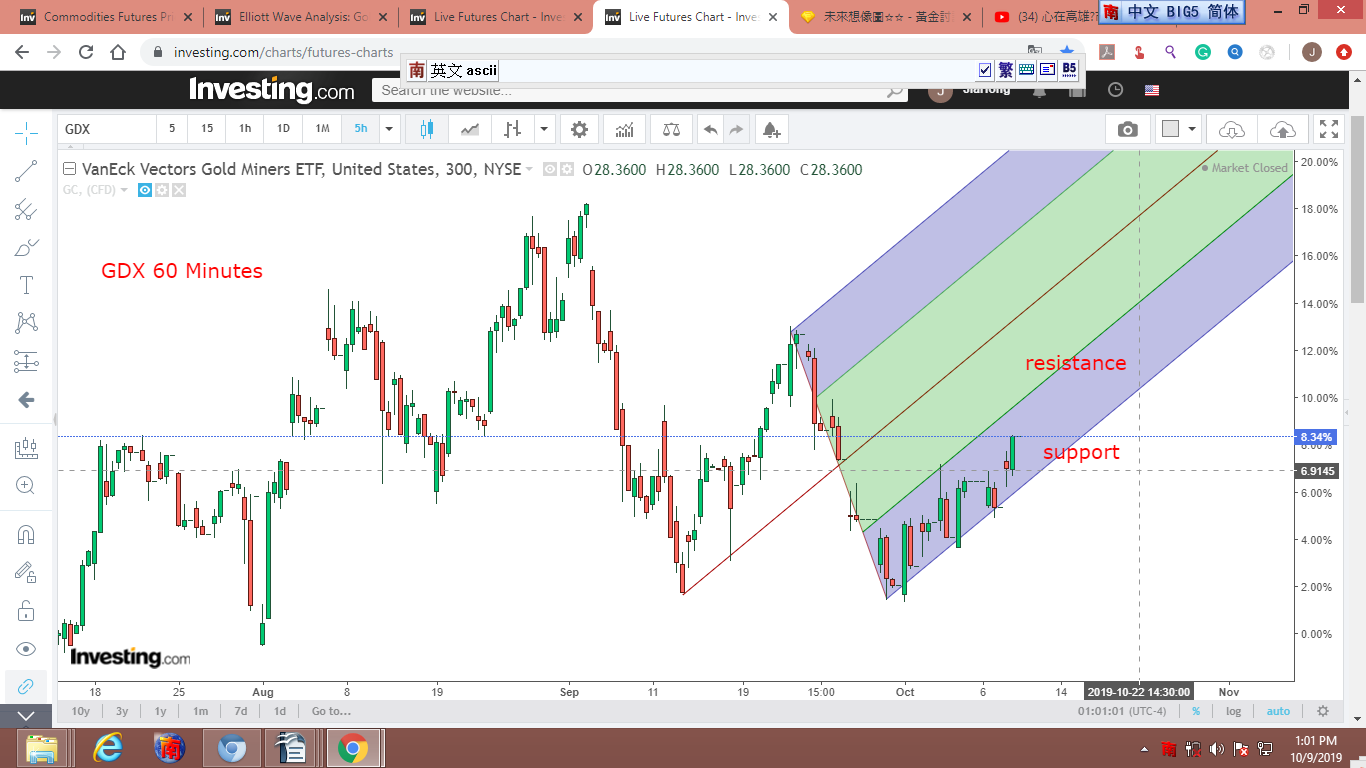The image size is (1366, 768).
Task: Toggle visibility of the GC (CFD) overlay
Action: [145, 190]
